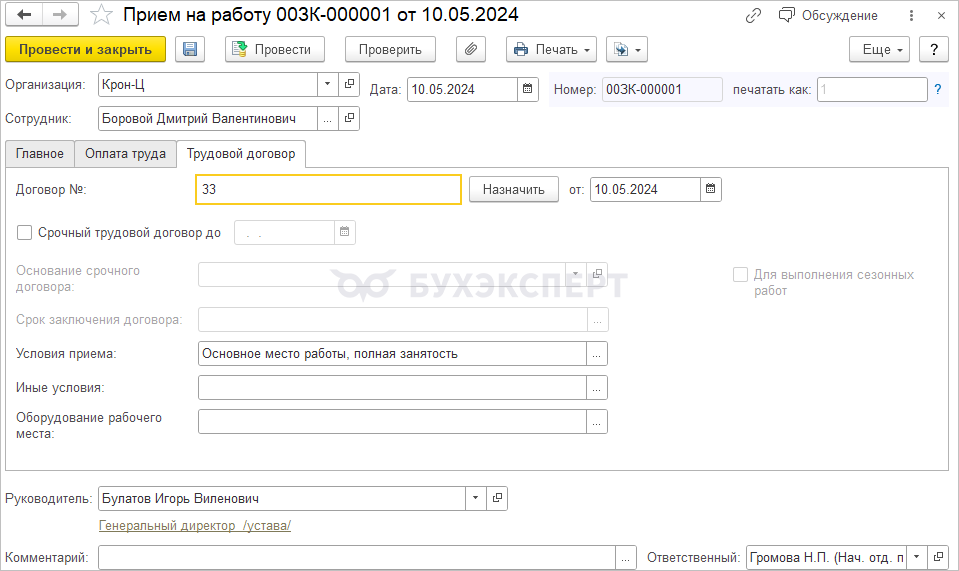Open the Печать dropdown menu

click(x=552, y=50)
